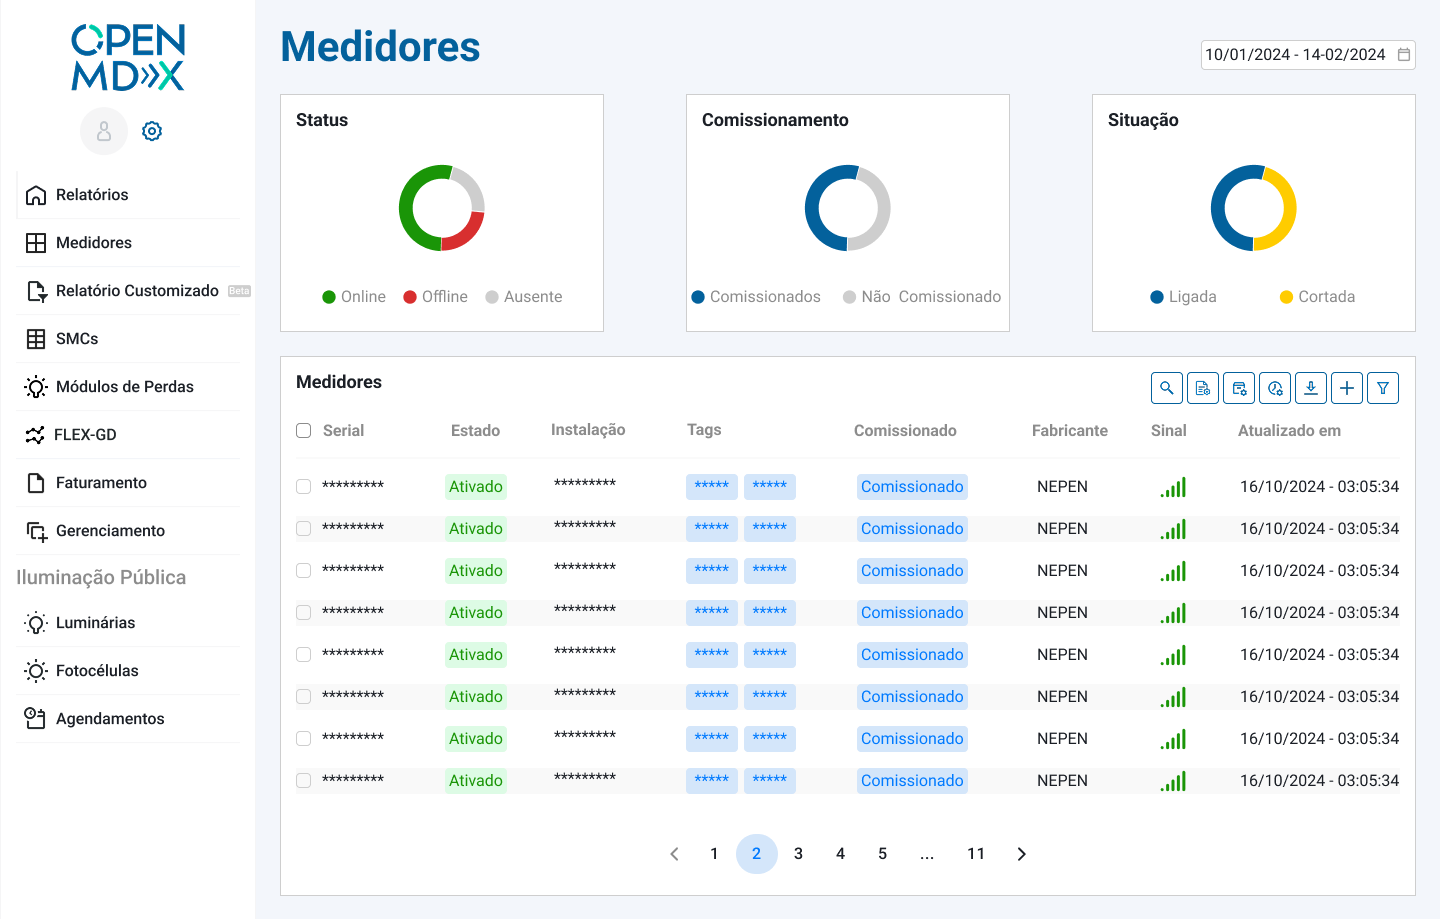This screenshot has width=1440, height=920.
Task: Select FLEX-GD from the sidebar menu
Action: 85,435
